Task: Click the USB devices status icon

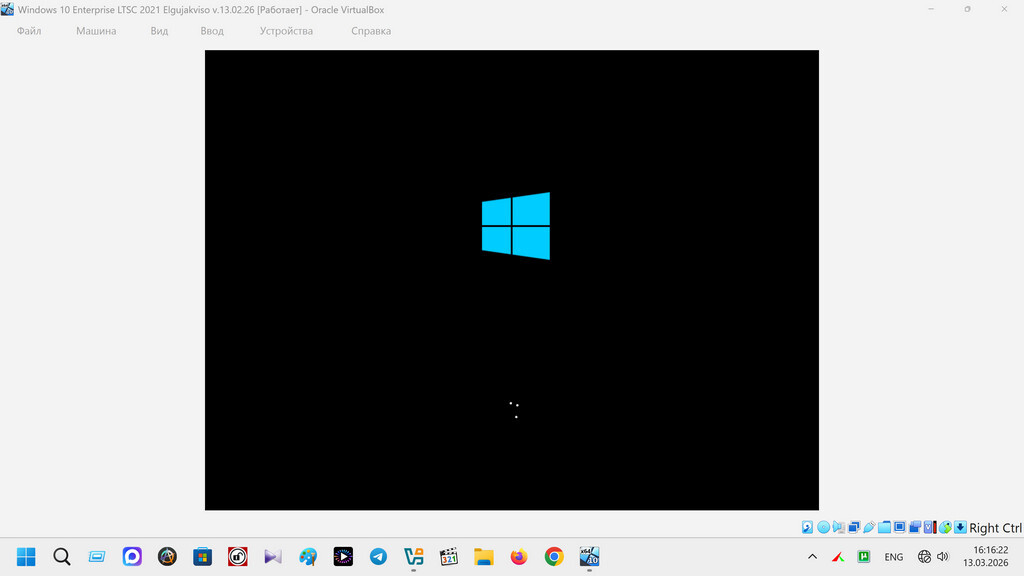Action: click(x=869, y=527)
